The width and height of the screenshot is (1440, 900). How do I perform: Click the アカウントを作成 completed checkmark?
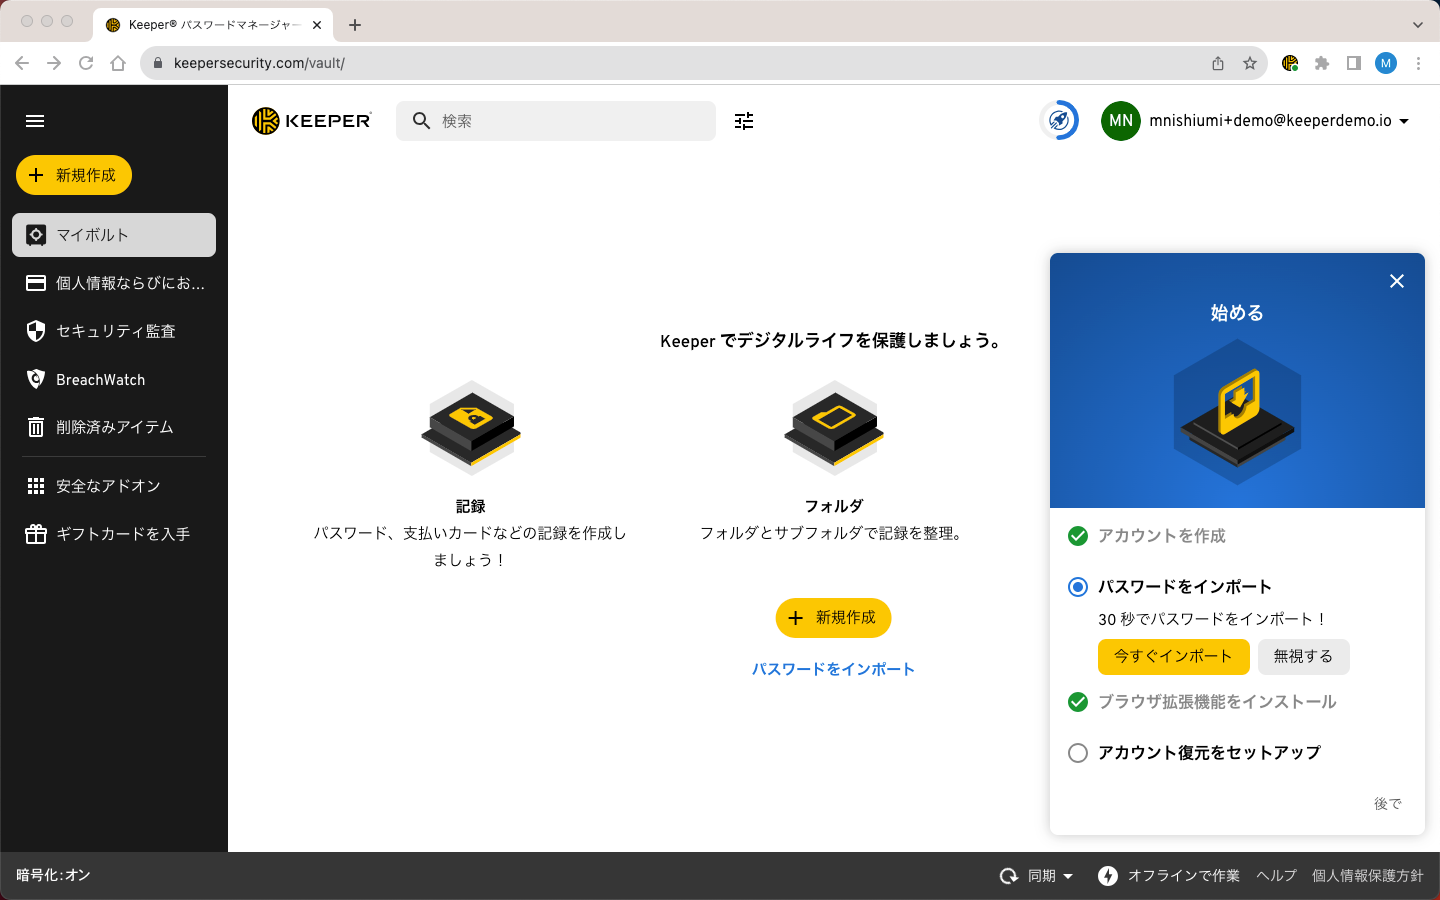click(1078, 536)
